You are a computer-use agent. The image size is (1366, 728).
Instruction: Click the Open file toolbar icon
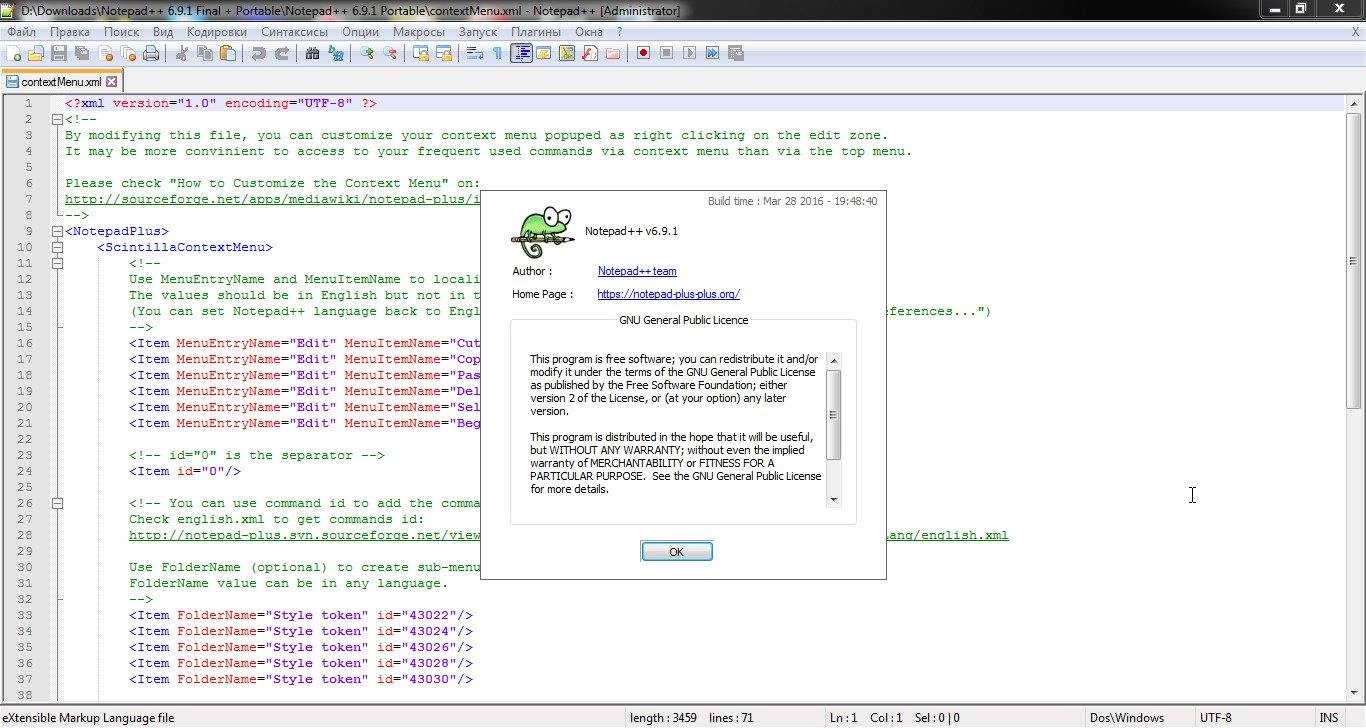36,53
